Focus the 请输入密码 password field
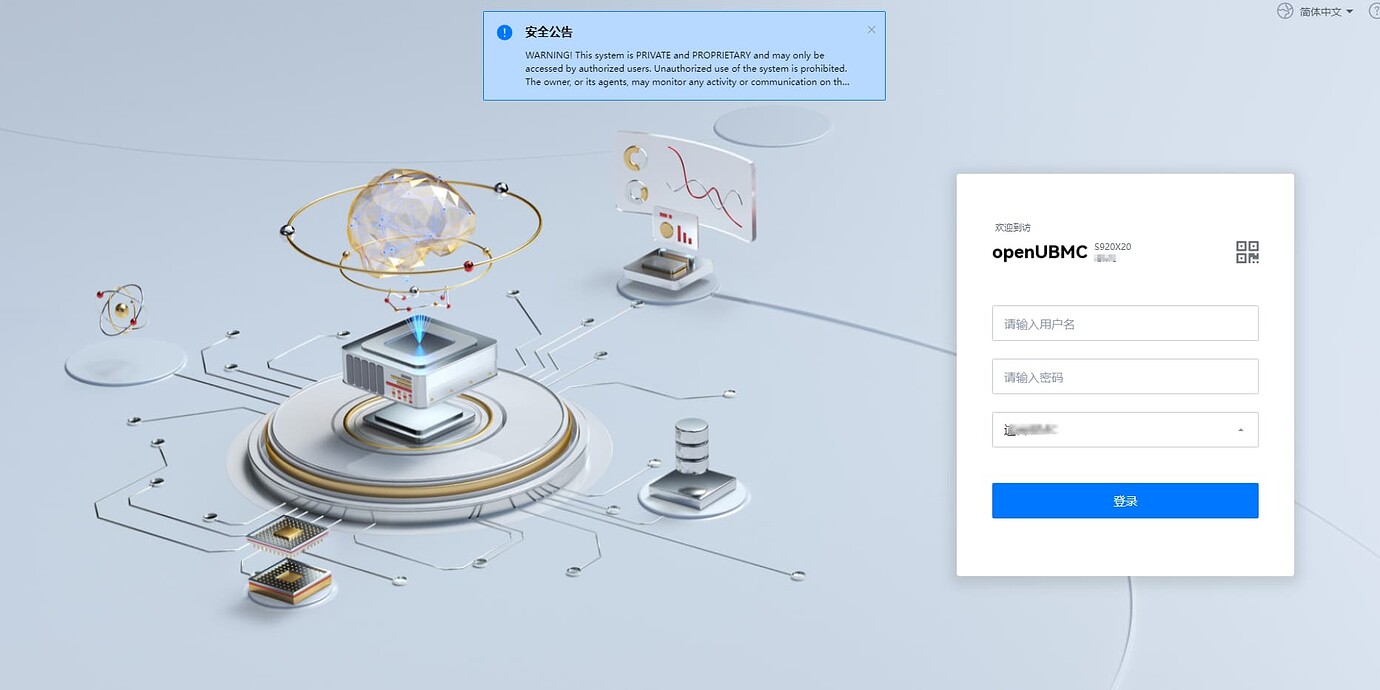 tap(1125, 377)
